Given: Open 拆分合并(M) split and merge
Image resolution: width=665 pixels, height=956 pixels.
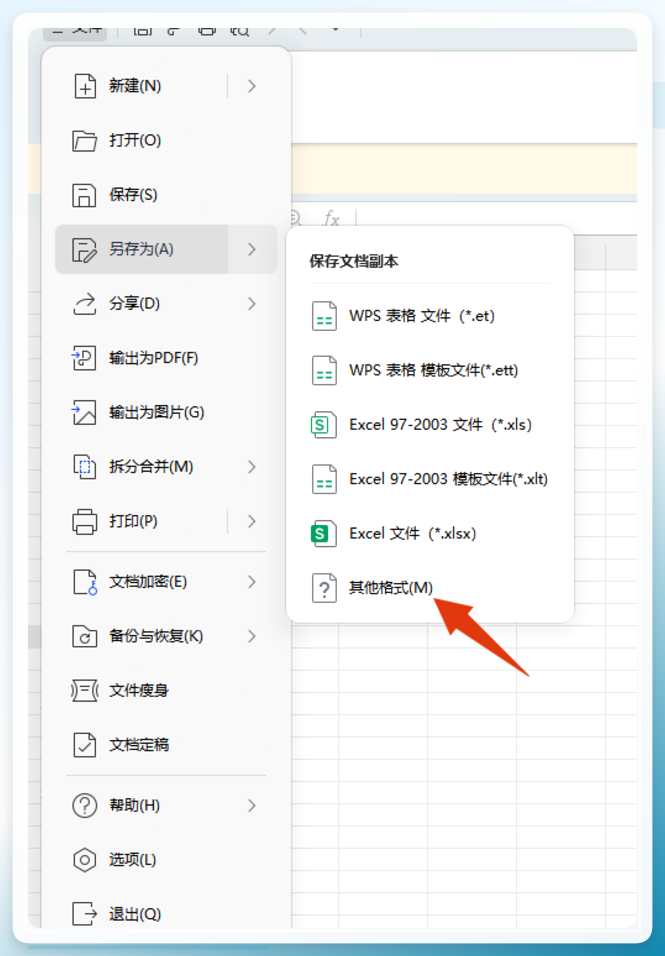Looking at the screenshot, I should click(166, 466).
